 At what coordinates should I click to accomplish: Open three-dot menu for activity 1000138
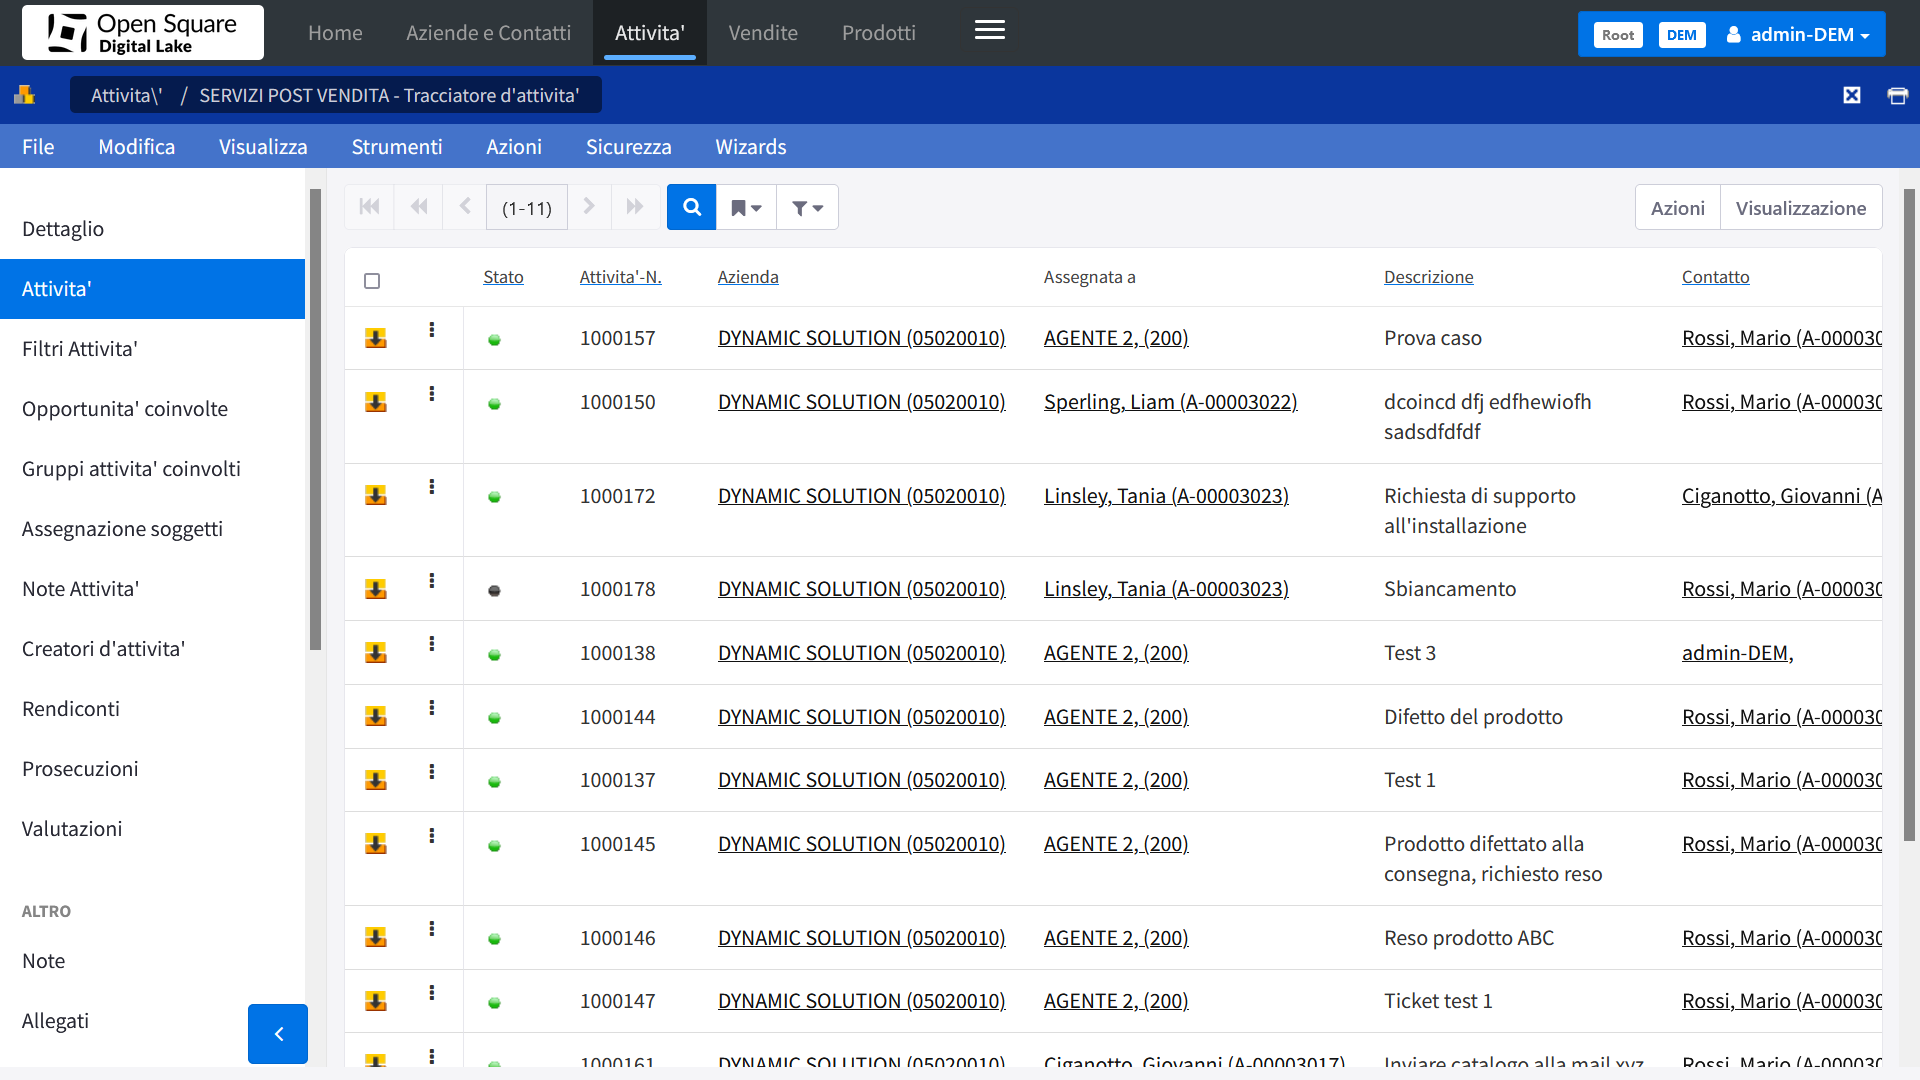click(x=432, y=644)
